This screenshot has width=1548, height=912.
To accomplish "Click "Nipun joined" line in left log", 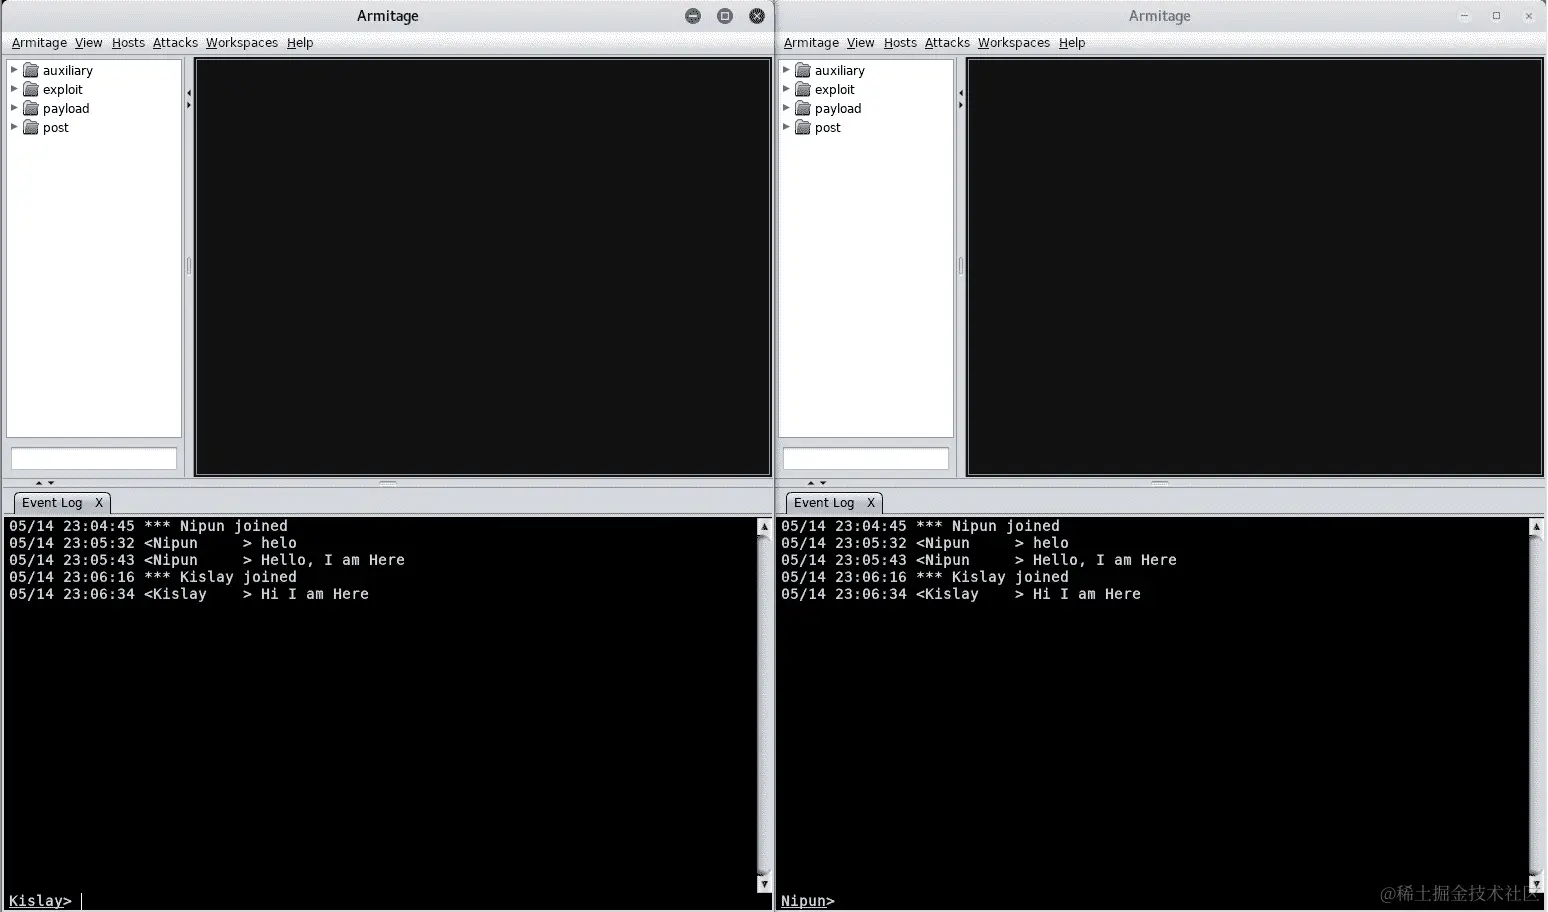I will tap(234, 526).
